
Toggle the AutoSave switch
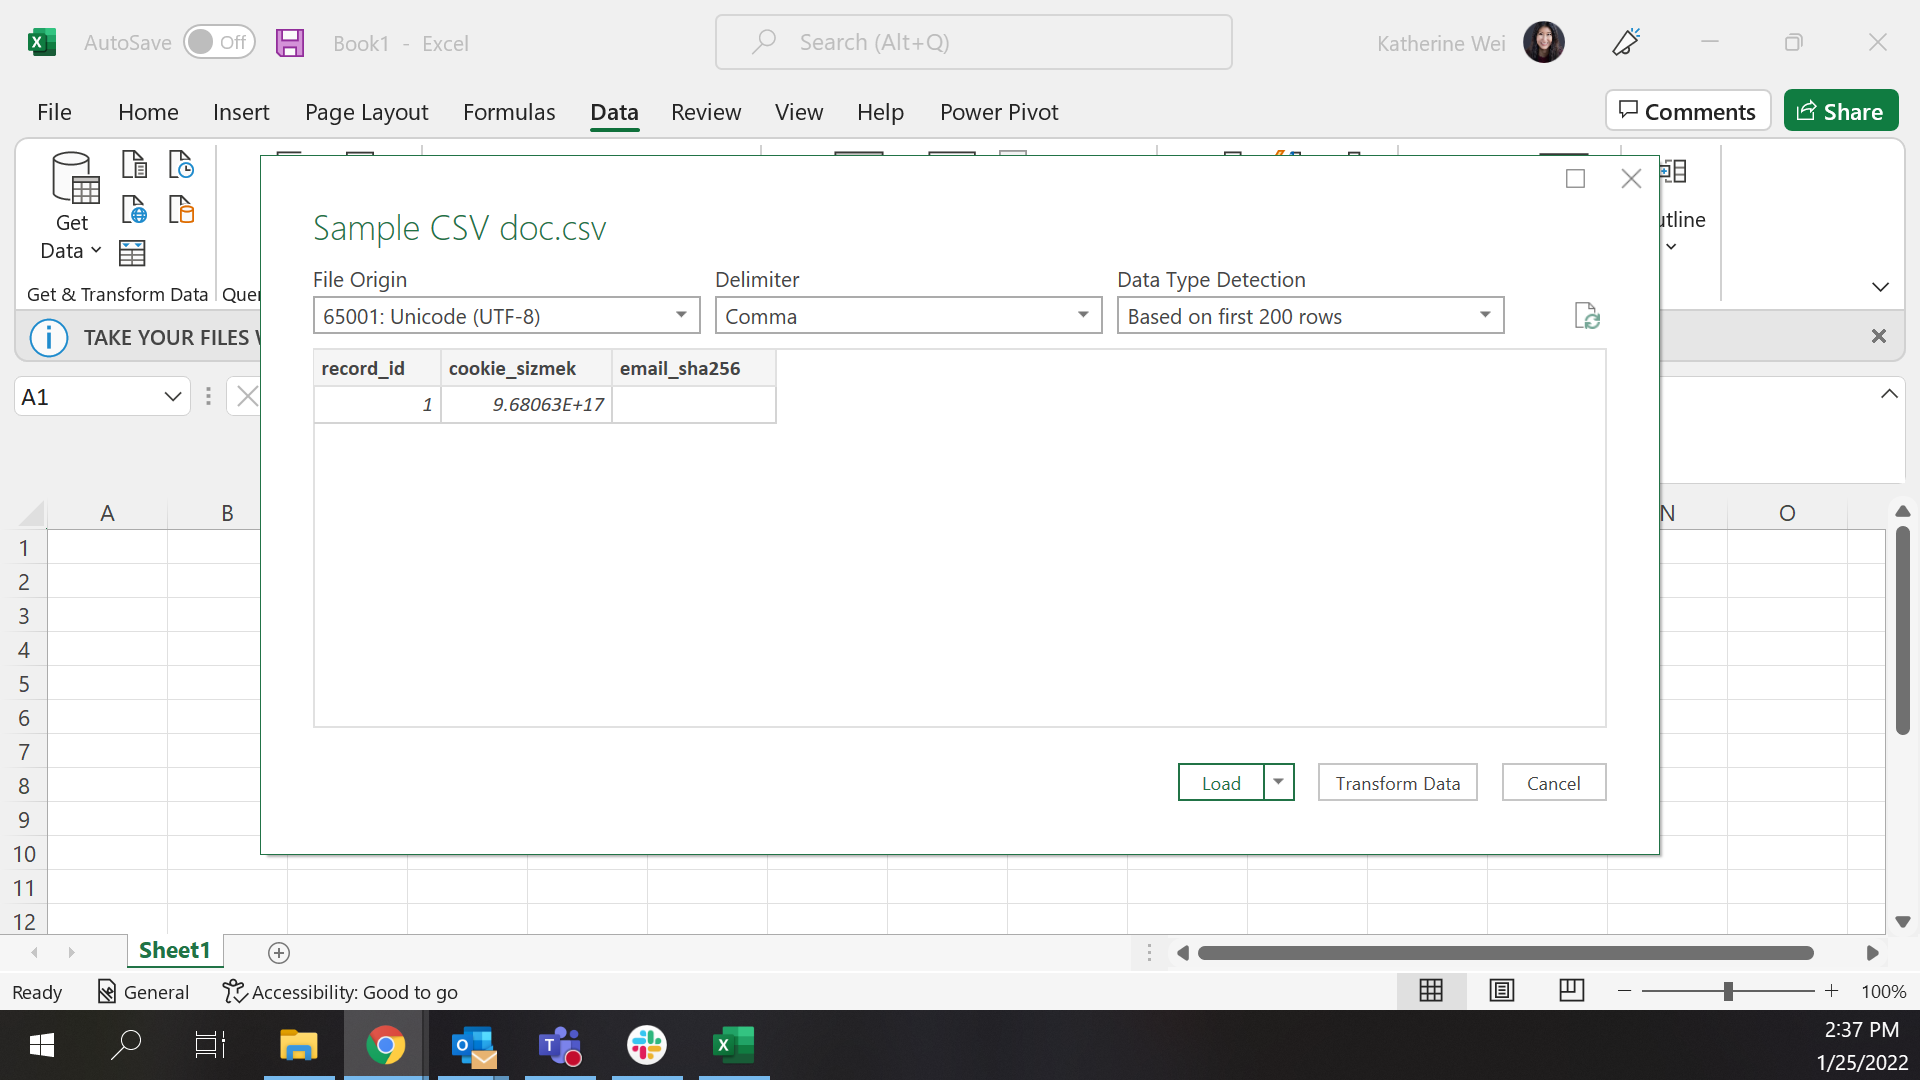coord(219,42)
